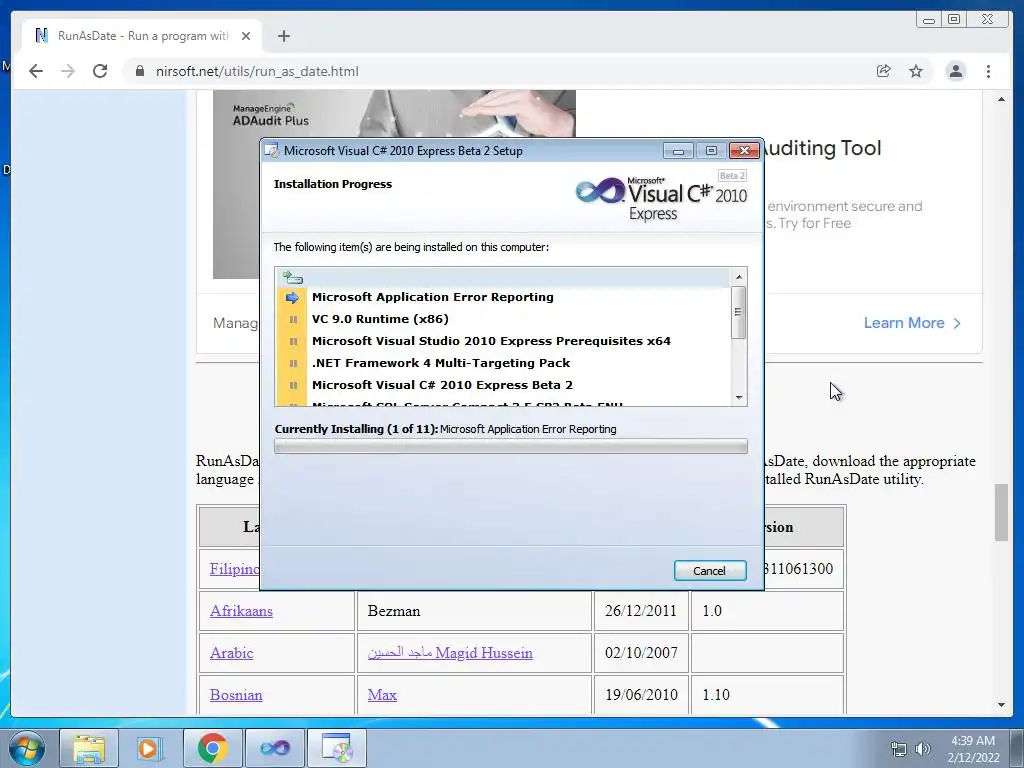1024x768 pixels.
Task: Open the Learn More ad link
Action: (x=912, y=323)
